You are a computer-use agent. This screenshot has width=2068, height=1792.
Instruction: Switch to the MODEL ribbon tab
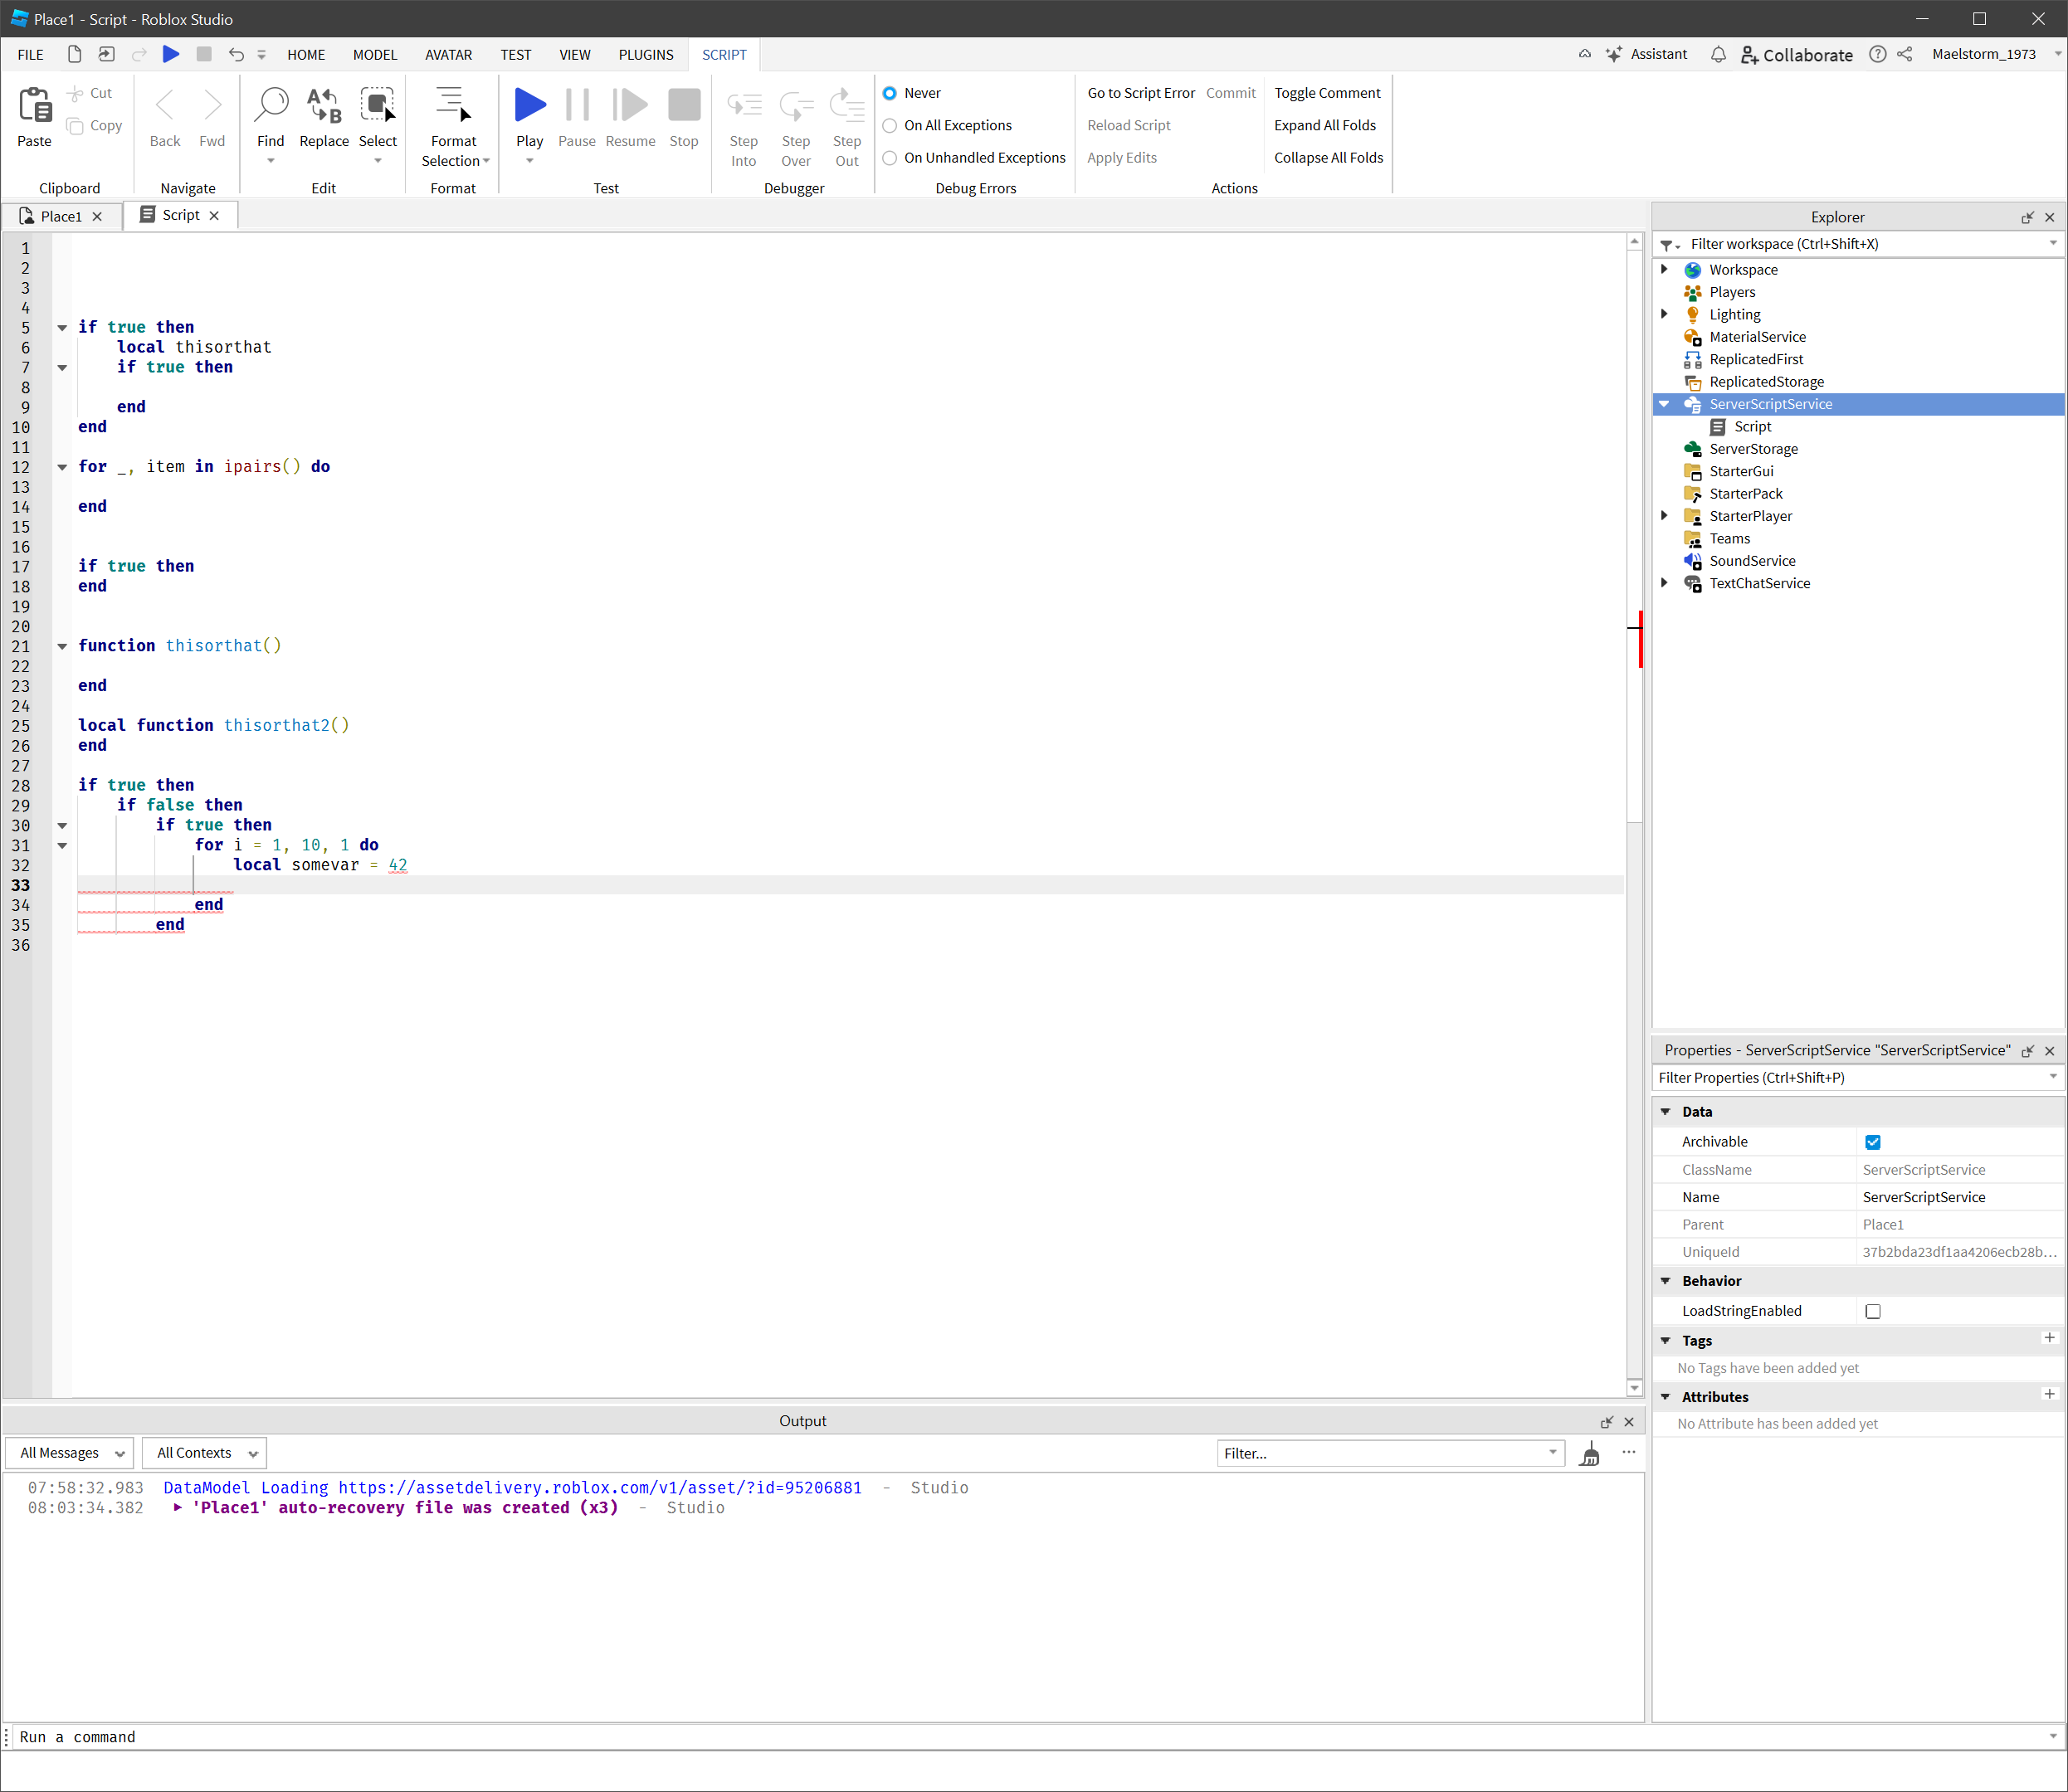[374, 54]
